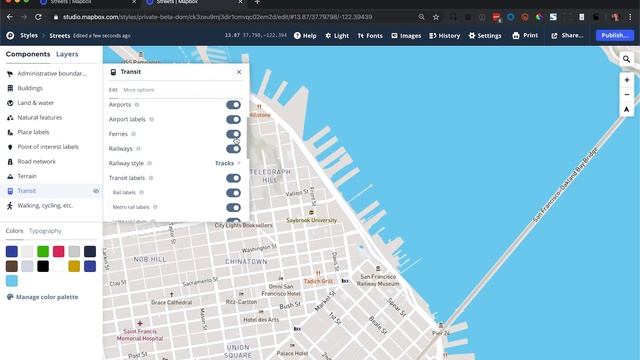Open the Share menu

567,36
